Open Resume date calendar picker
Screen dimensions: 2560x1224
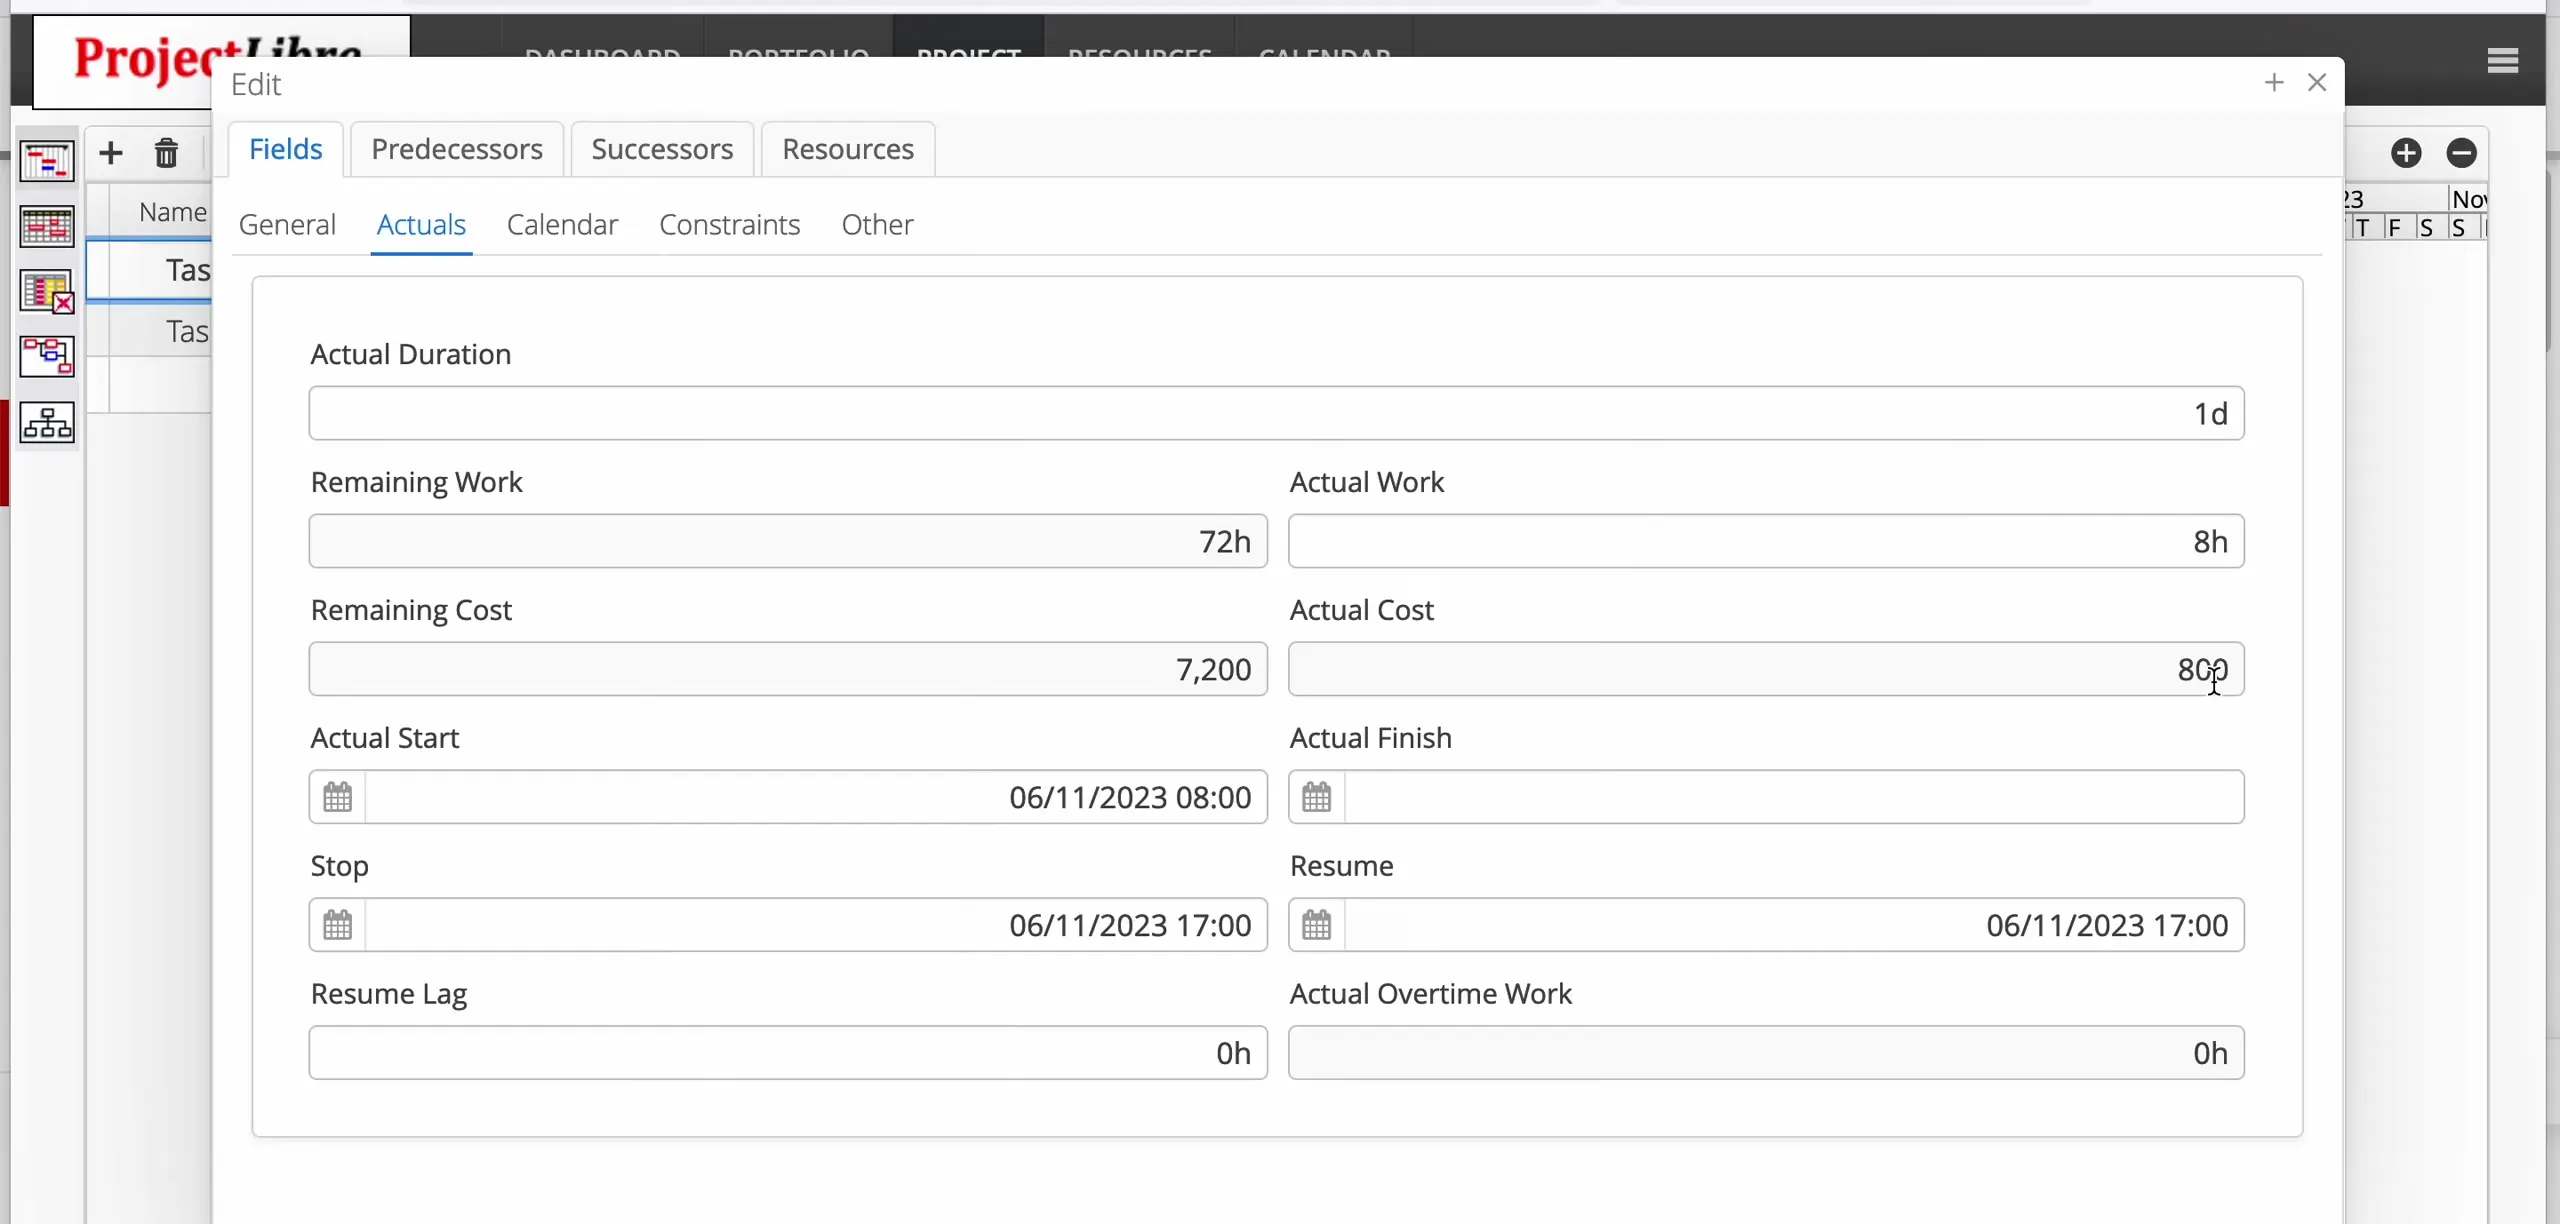tap(1316, 925)
